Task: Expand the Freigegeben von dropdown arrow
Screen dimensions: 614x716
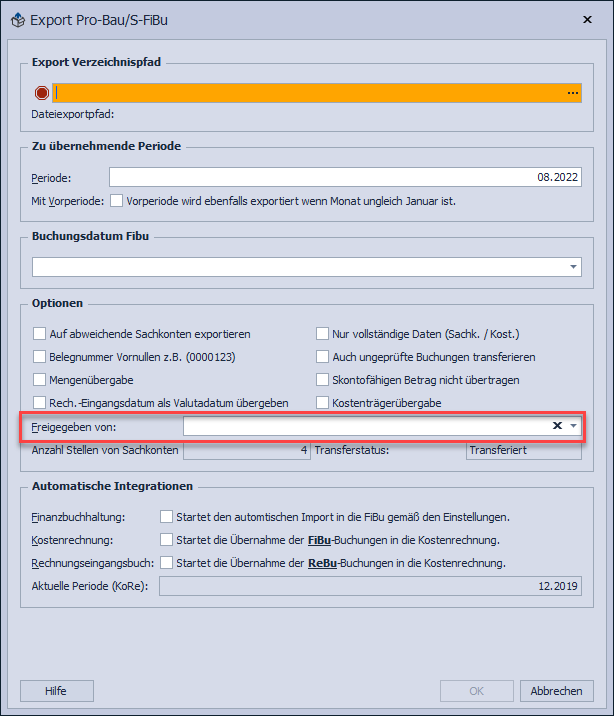Action: (x=574, y=426)
